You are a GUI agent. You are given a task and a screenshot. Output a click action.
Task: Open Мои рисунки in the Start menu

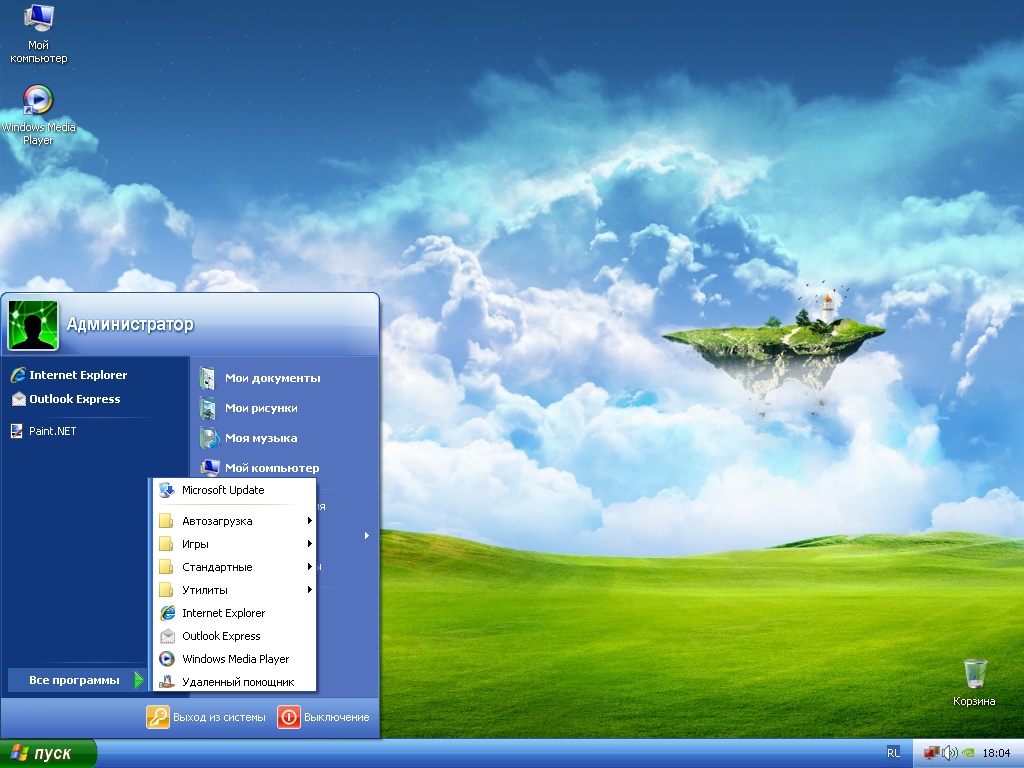click(x=249, y=408)
